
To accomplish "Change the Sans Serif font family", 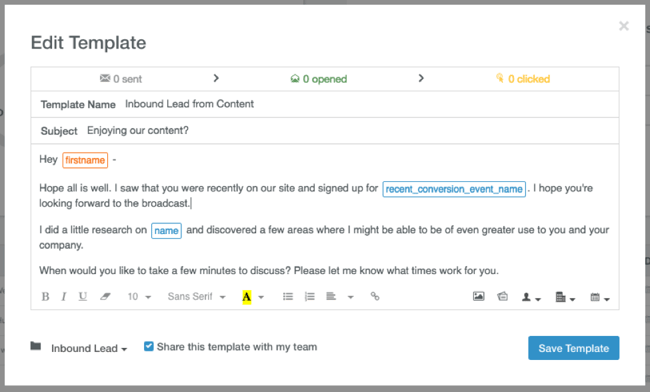I will 196,297.
